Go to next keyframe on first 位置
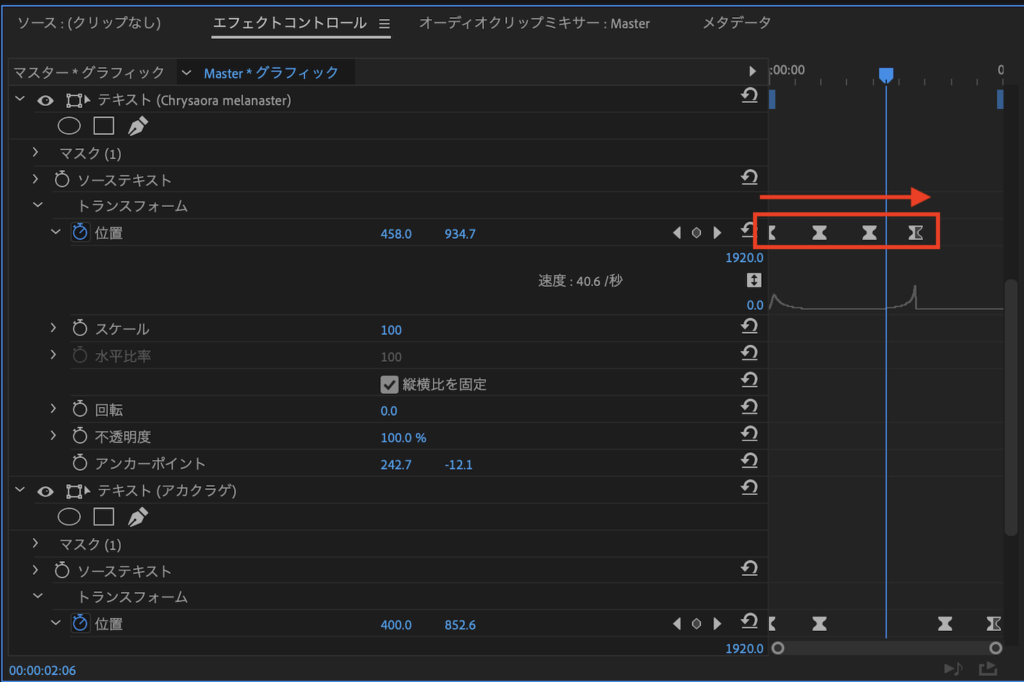Screen dimensions: 1024x682 tap(717, 233)
